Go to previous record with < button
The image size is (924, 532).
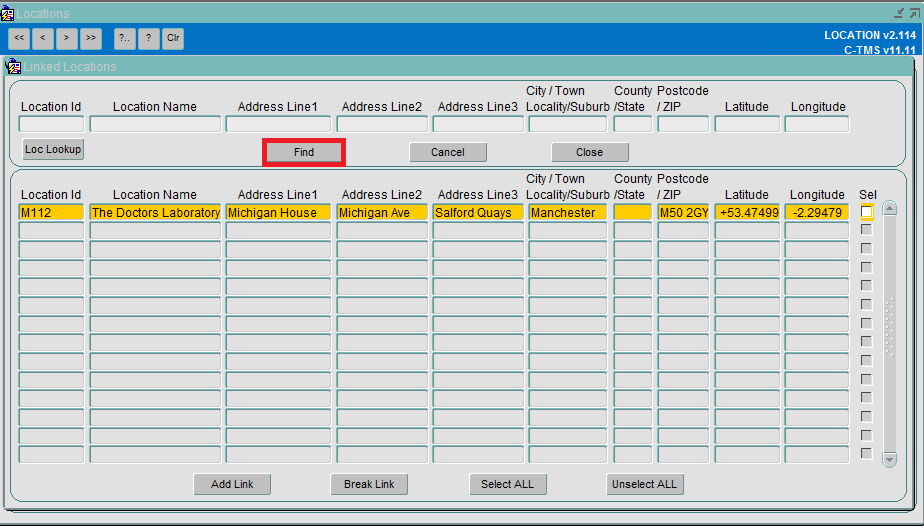click(42, 38)
